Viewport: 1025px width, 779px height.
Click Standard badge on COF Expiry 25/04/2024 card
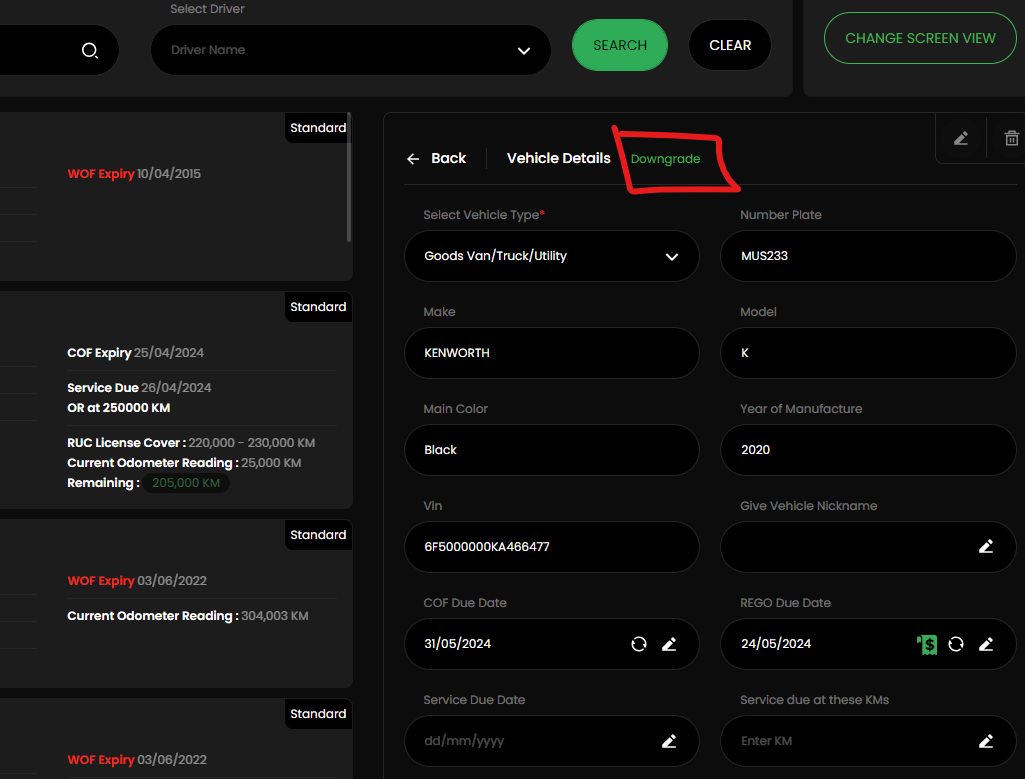(318, 307)
